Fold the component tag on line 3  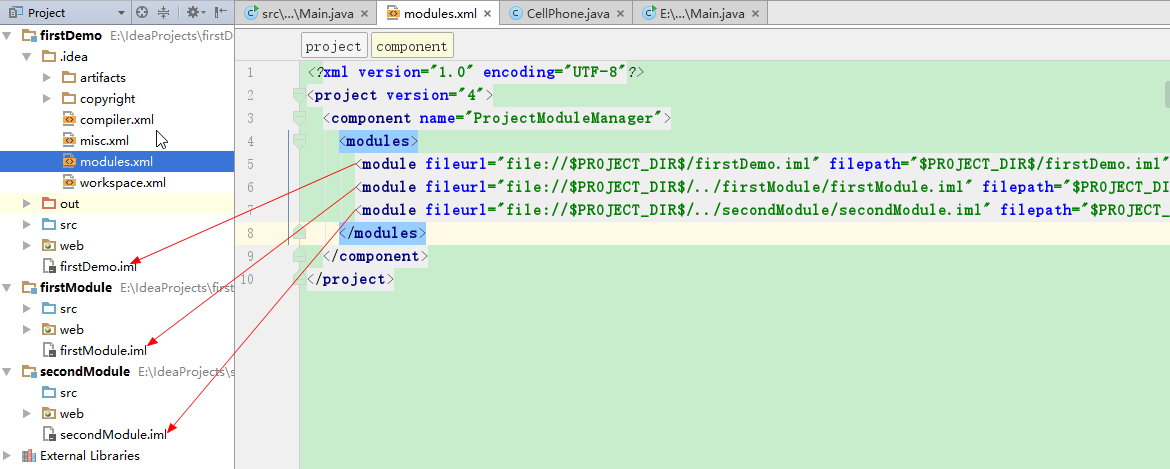299,117
